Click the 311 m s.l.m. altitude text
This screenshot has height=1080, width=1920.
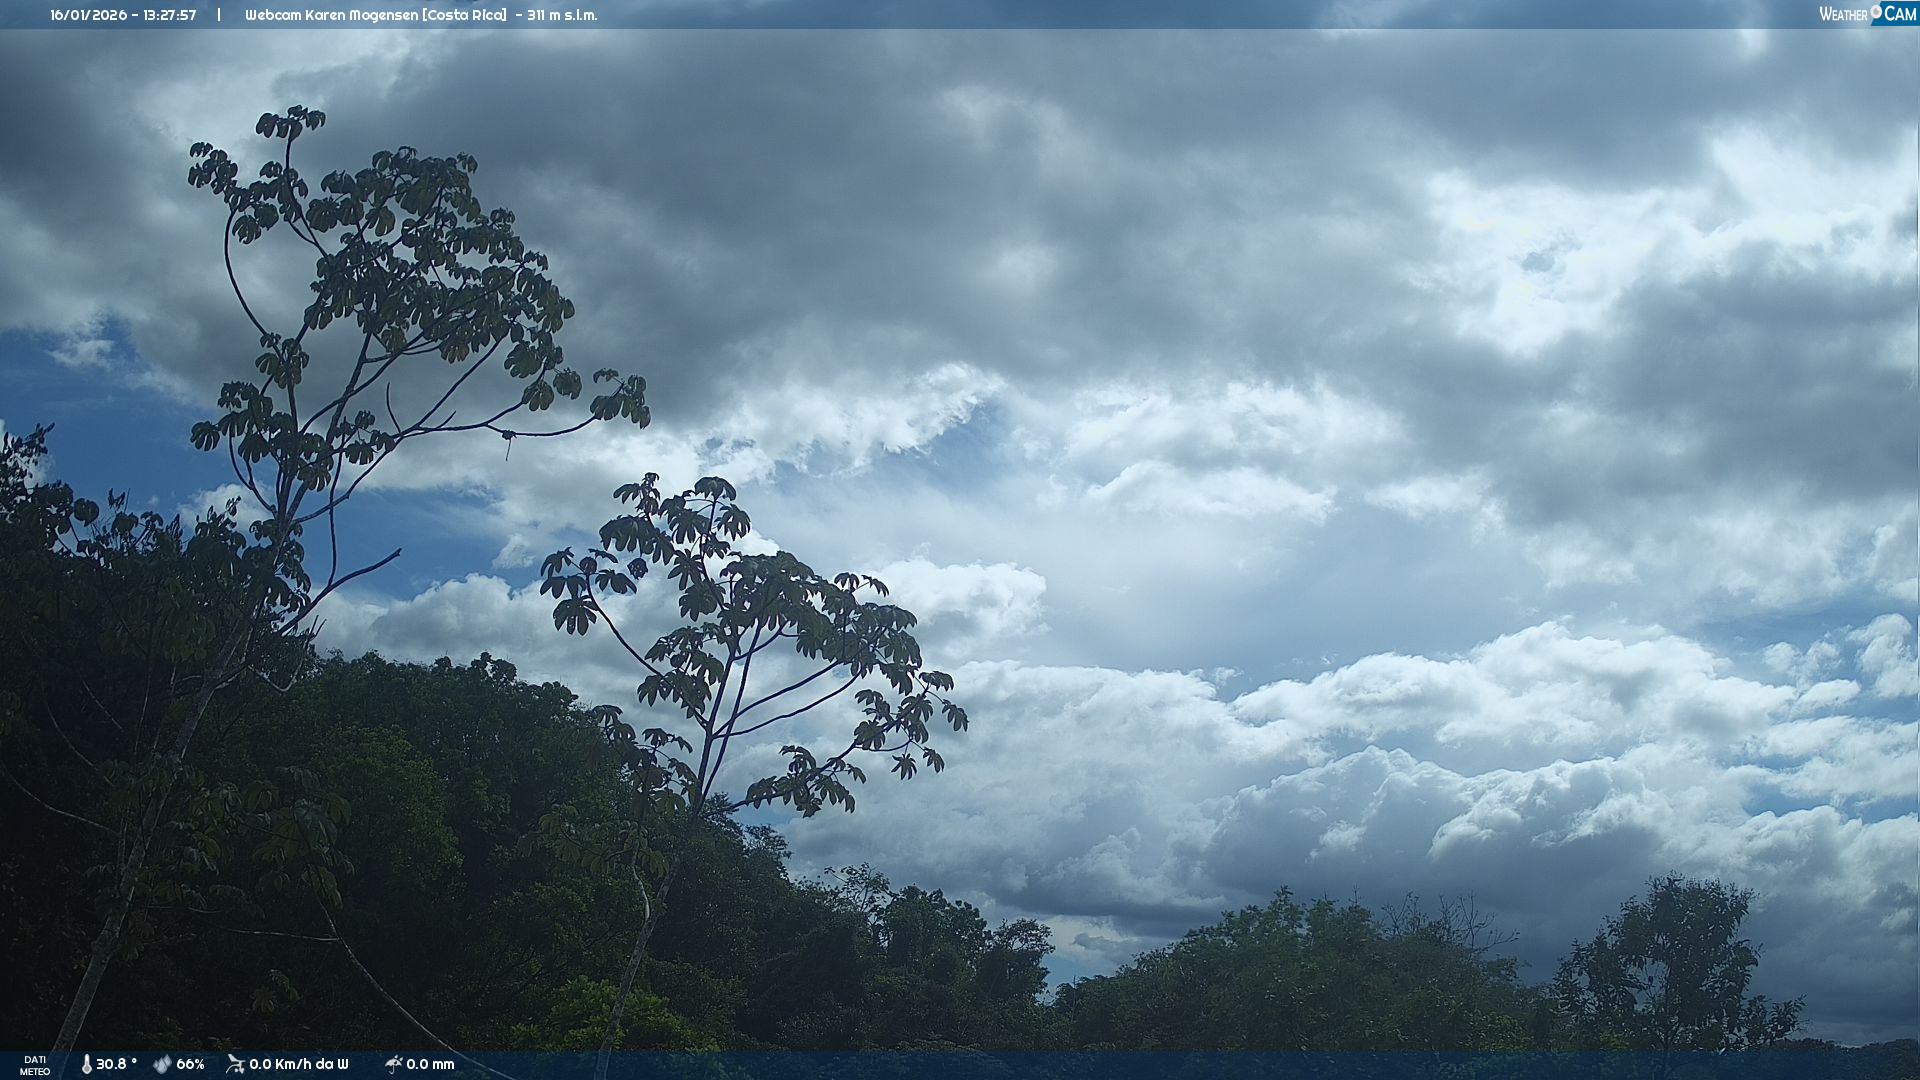561,15
